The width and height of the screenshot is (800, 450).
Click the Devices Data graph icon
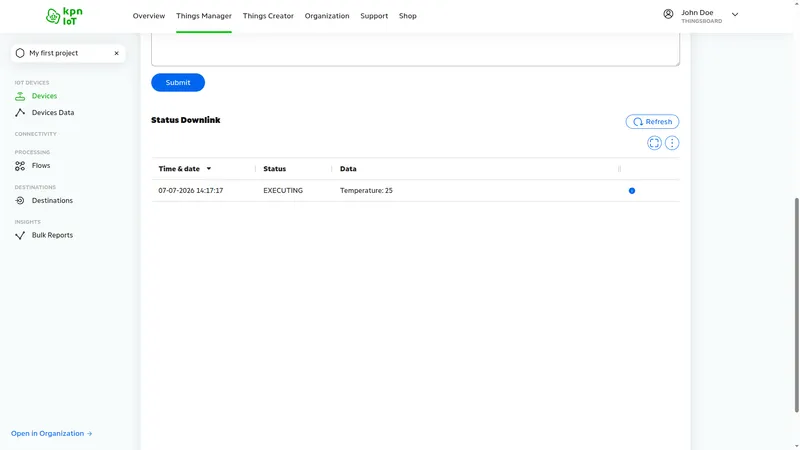[20, 113]
